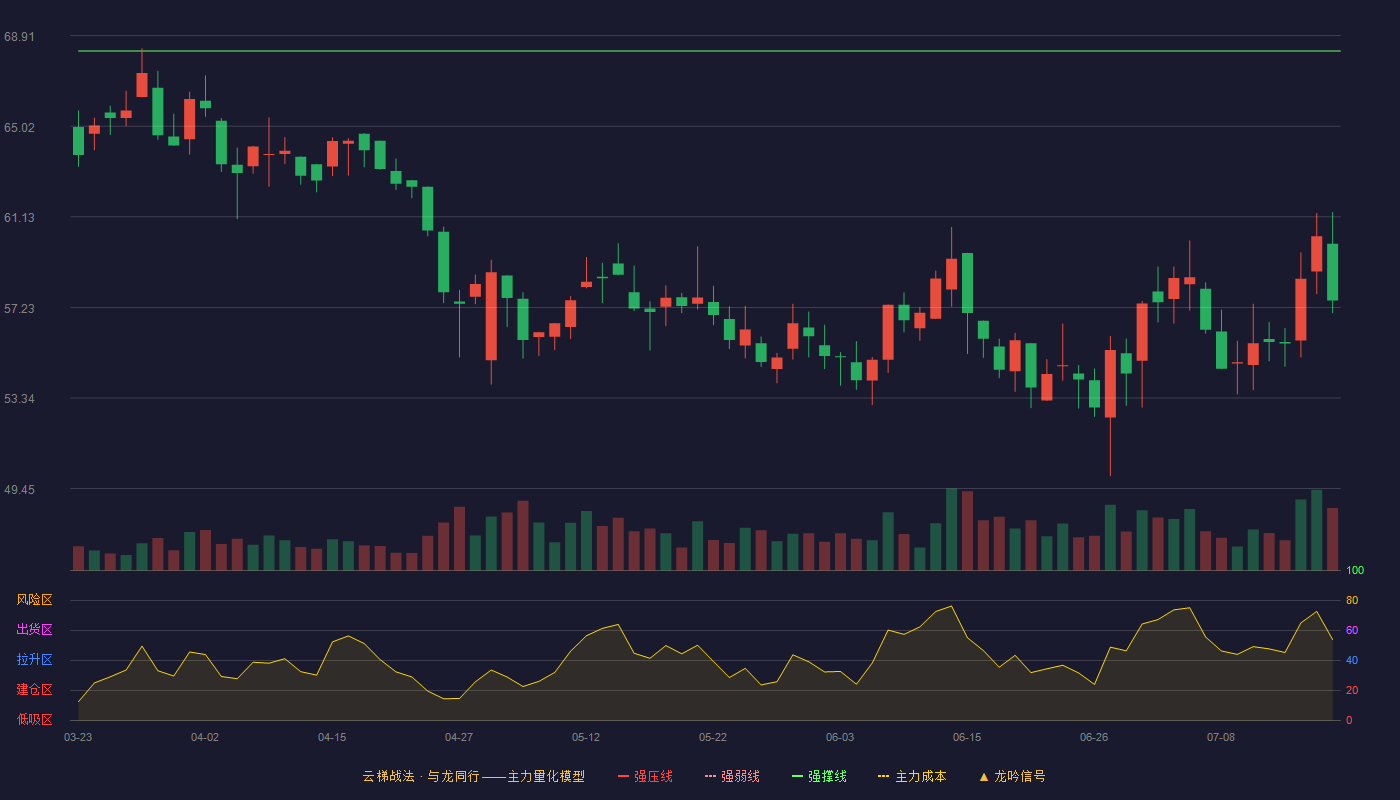Click the 61.13 price axis label

coord(19,217)
